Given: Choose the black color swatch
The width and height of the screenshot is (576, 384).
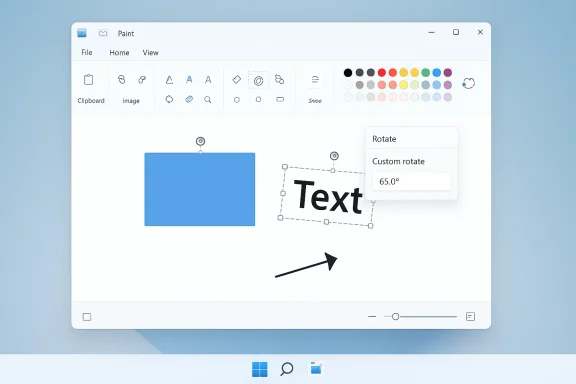Looking at the screenshot, I should [348, 73].
